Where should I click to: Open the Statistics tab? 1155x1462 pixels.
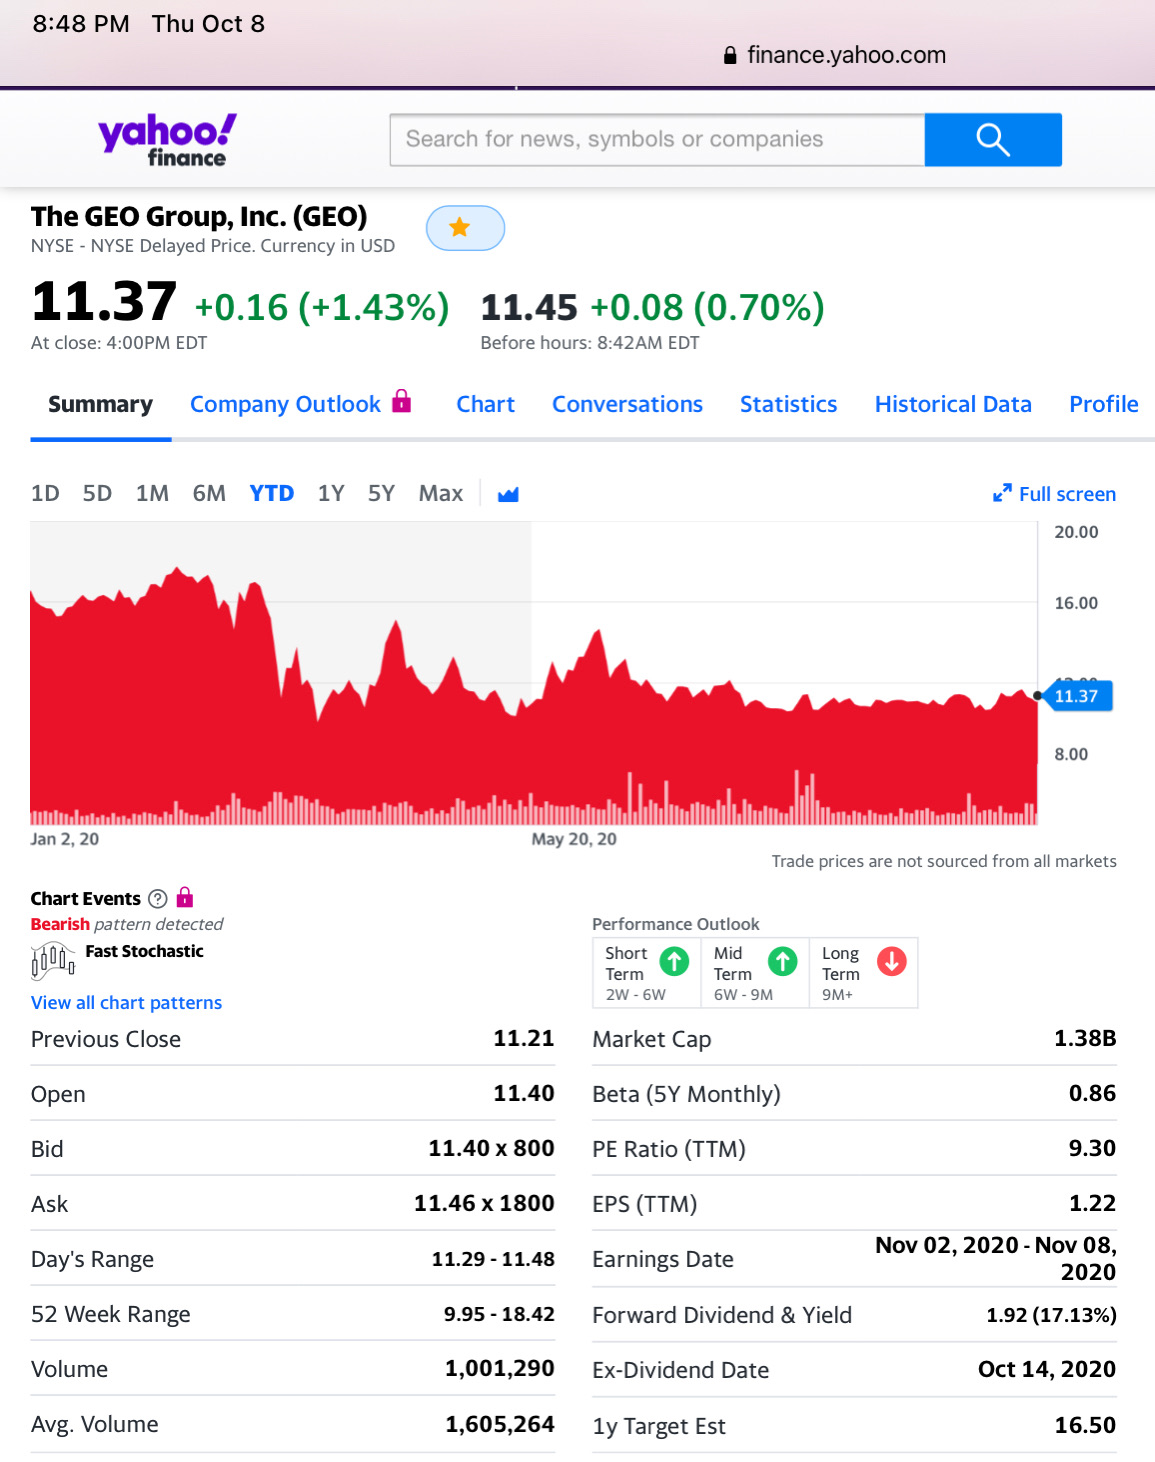pyautogui.click(x=788, y=405)
